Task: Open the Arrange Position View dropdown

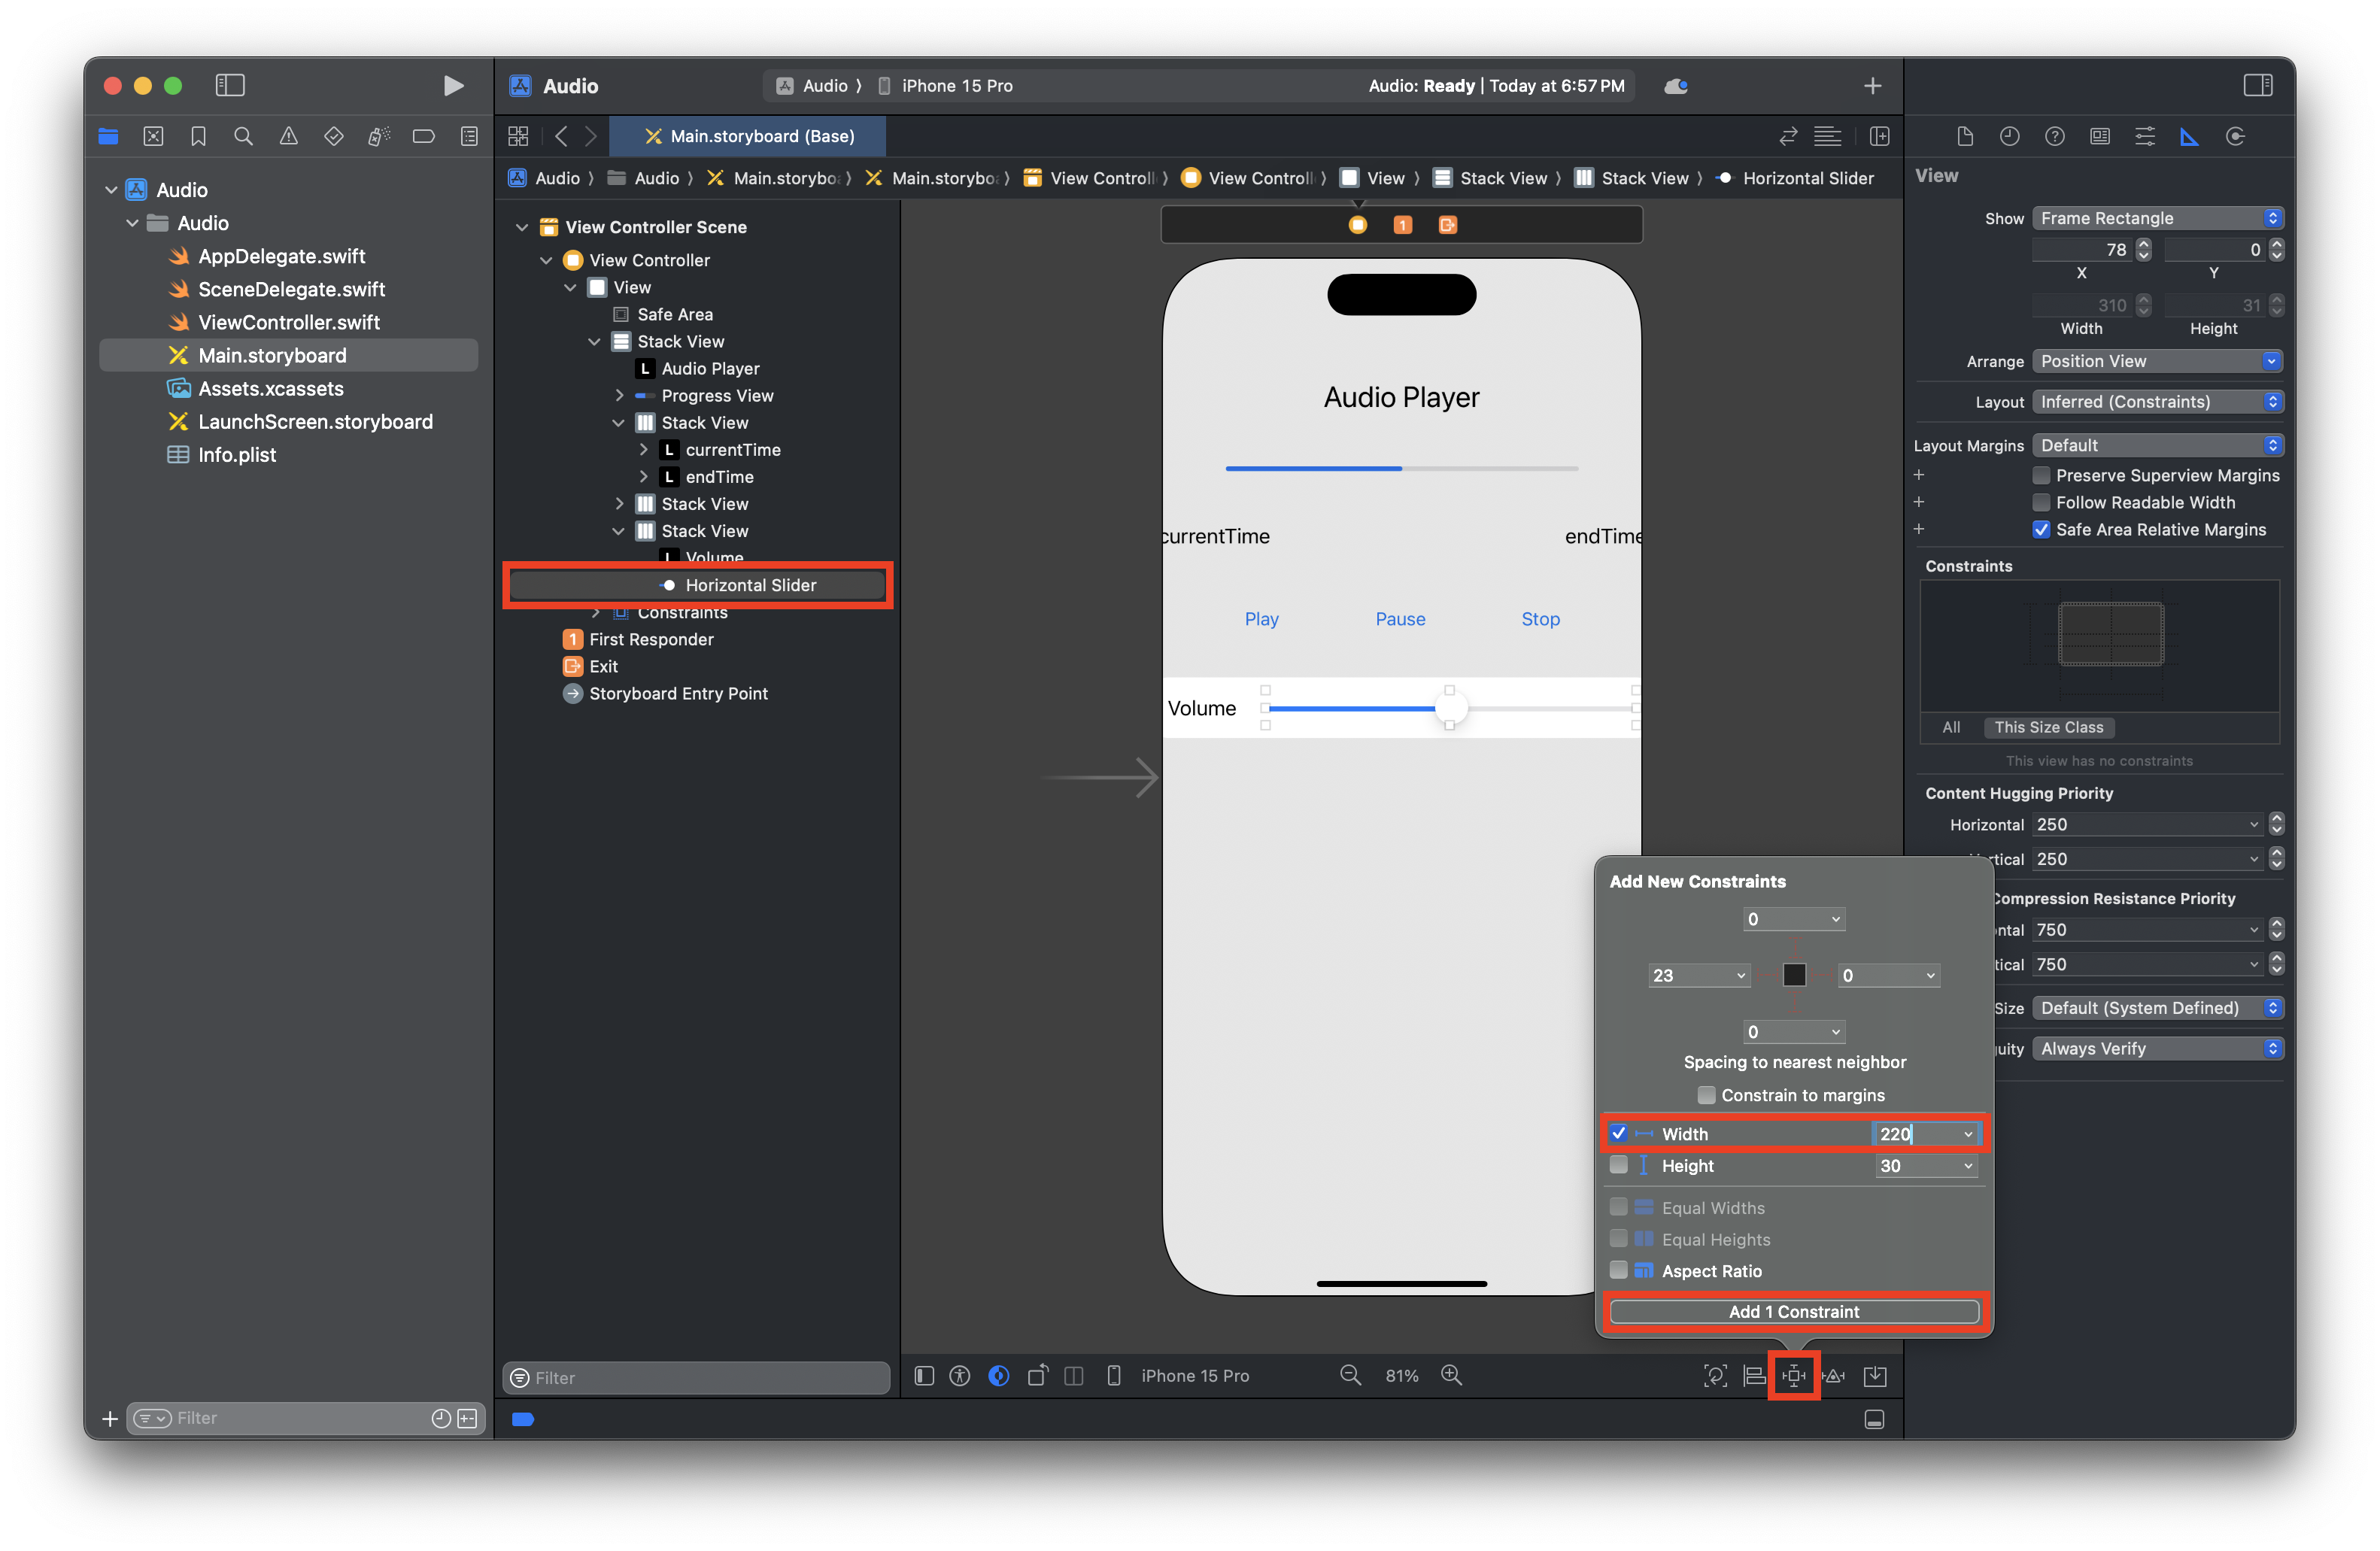Action: pos(2157,361)
